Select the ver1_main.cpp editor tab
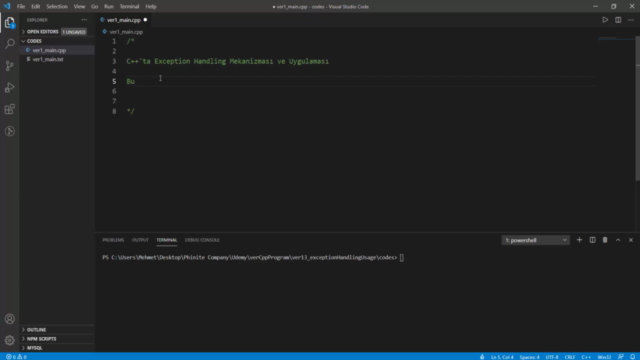Viewport: 640px width, 360px height. (x=124, y=20)
